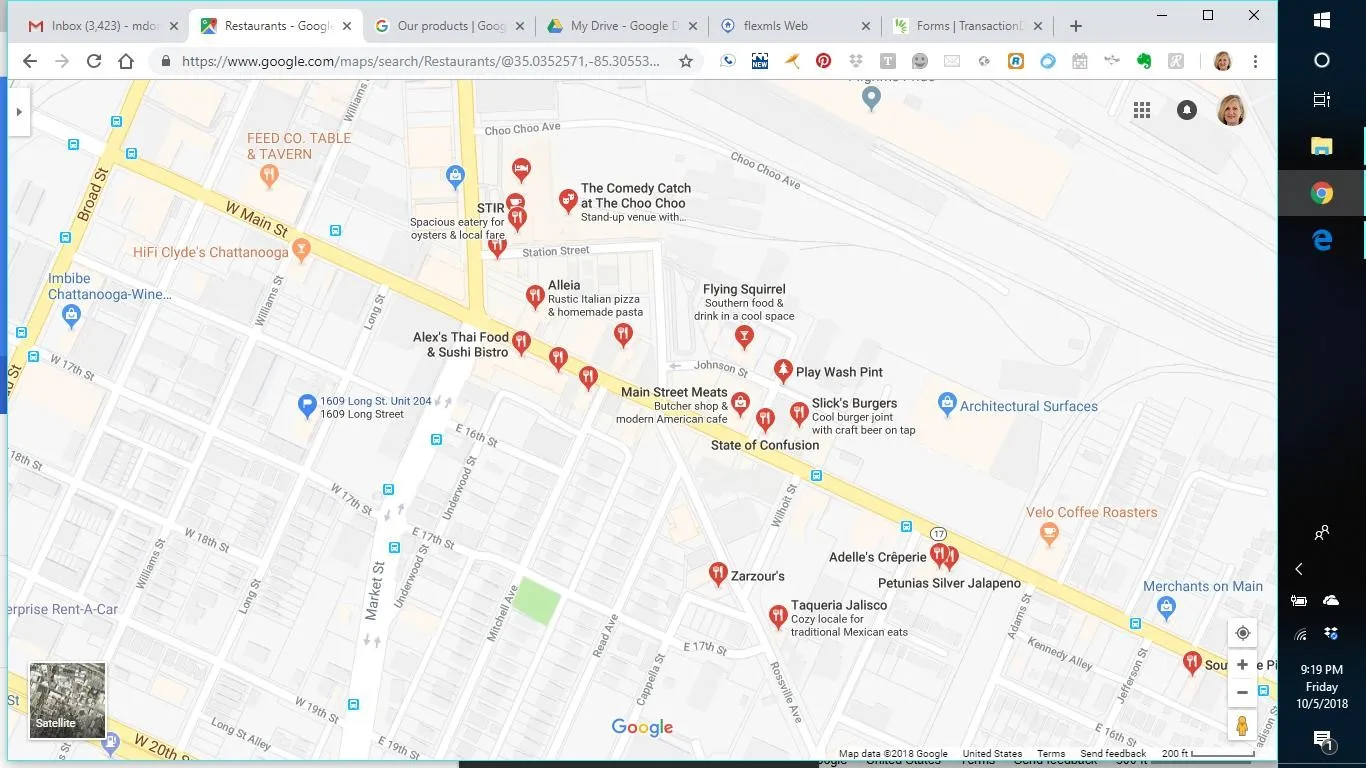Click the Street View pegman
The width and height of the screenshot is (1366, 768).
[x=1242, y=725]
